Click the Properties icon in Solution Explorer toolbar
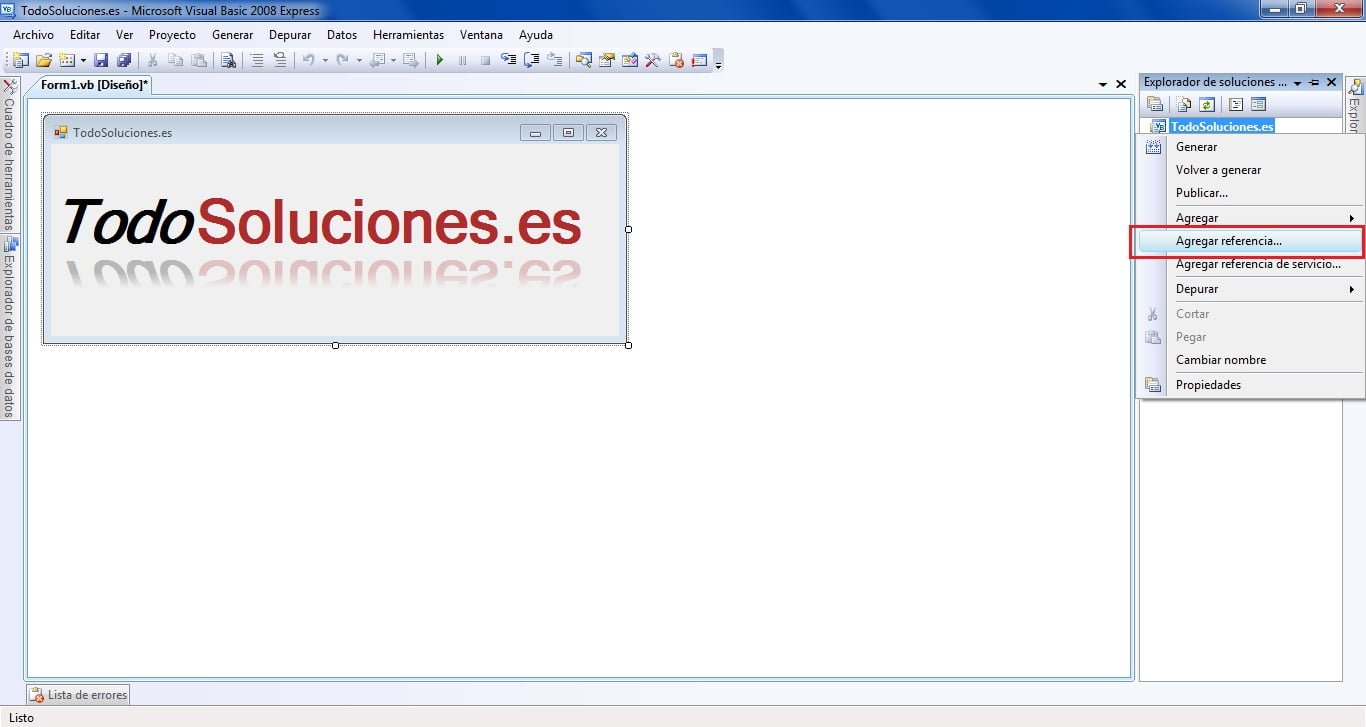The height and width of the screenshot is (727, 1366). point(1155,104)
